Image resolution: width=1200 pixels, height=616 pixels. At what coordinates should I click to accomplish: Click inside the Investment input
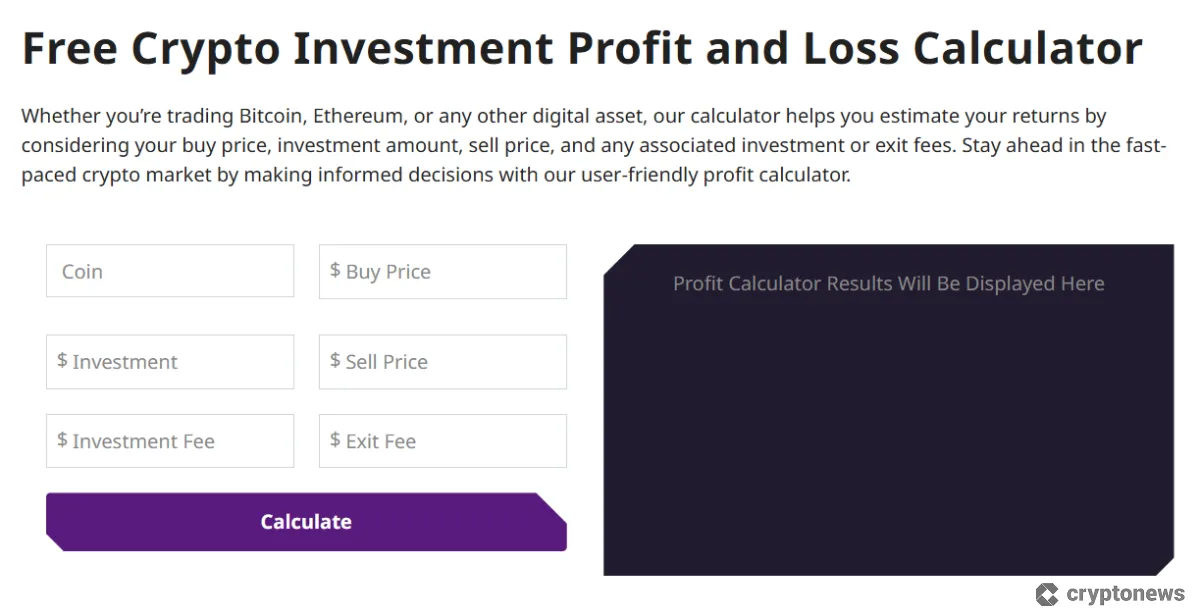169,361
